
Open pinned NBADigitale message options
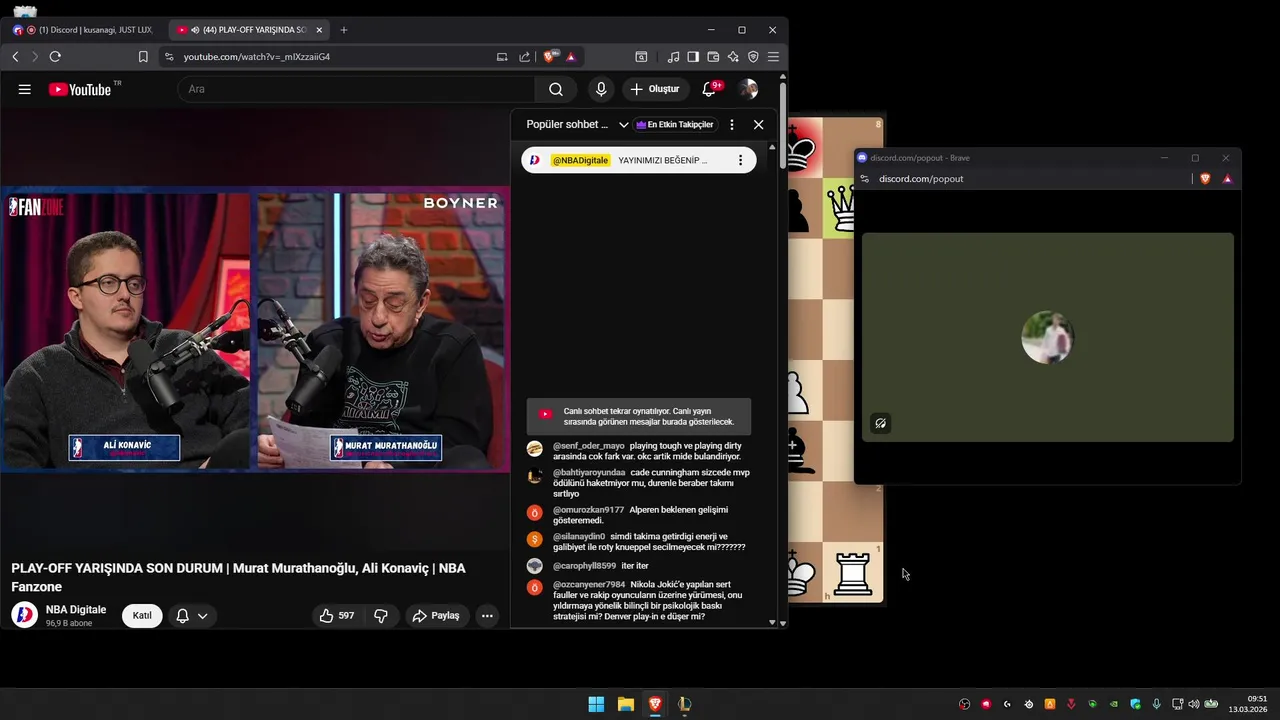(x=740, y=160)
